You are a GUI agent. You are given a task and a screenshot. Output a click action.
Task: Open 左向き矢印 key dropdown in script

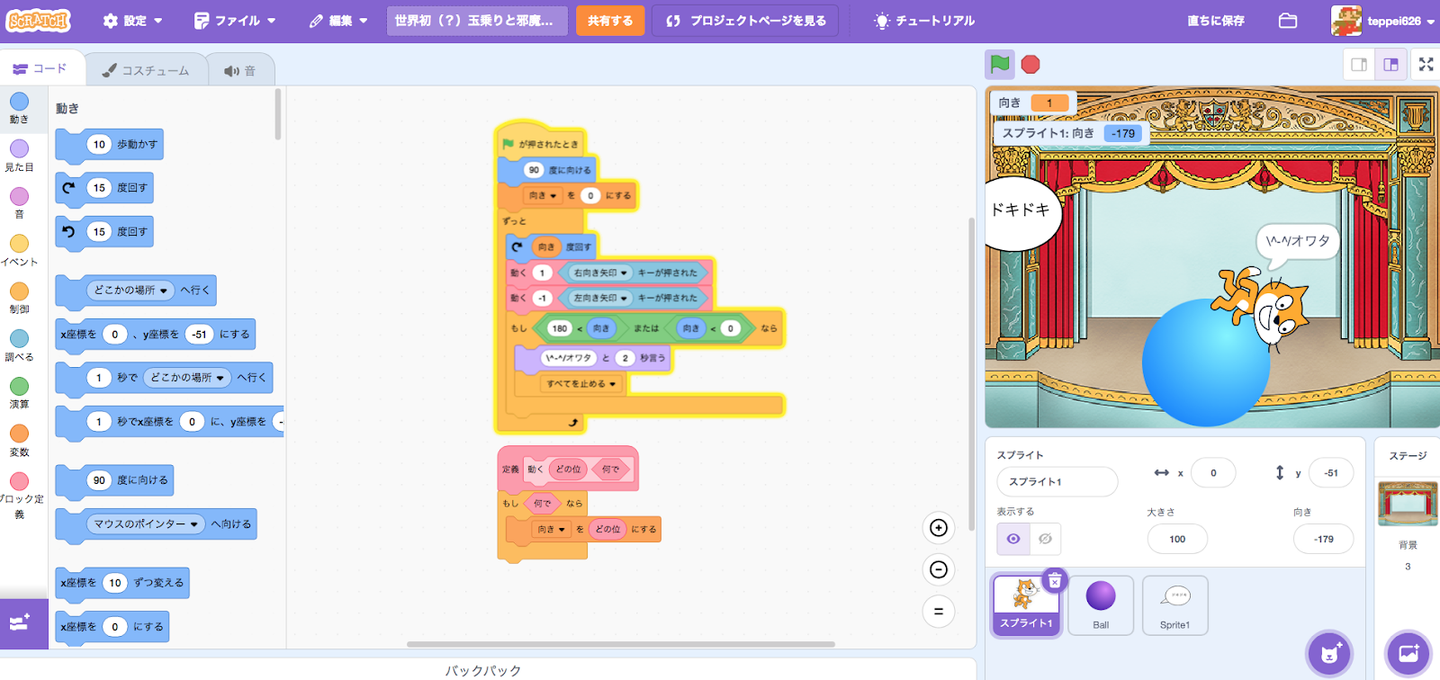(x=600, y=298)
